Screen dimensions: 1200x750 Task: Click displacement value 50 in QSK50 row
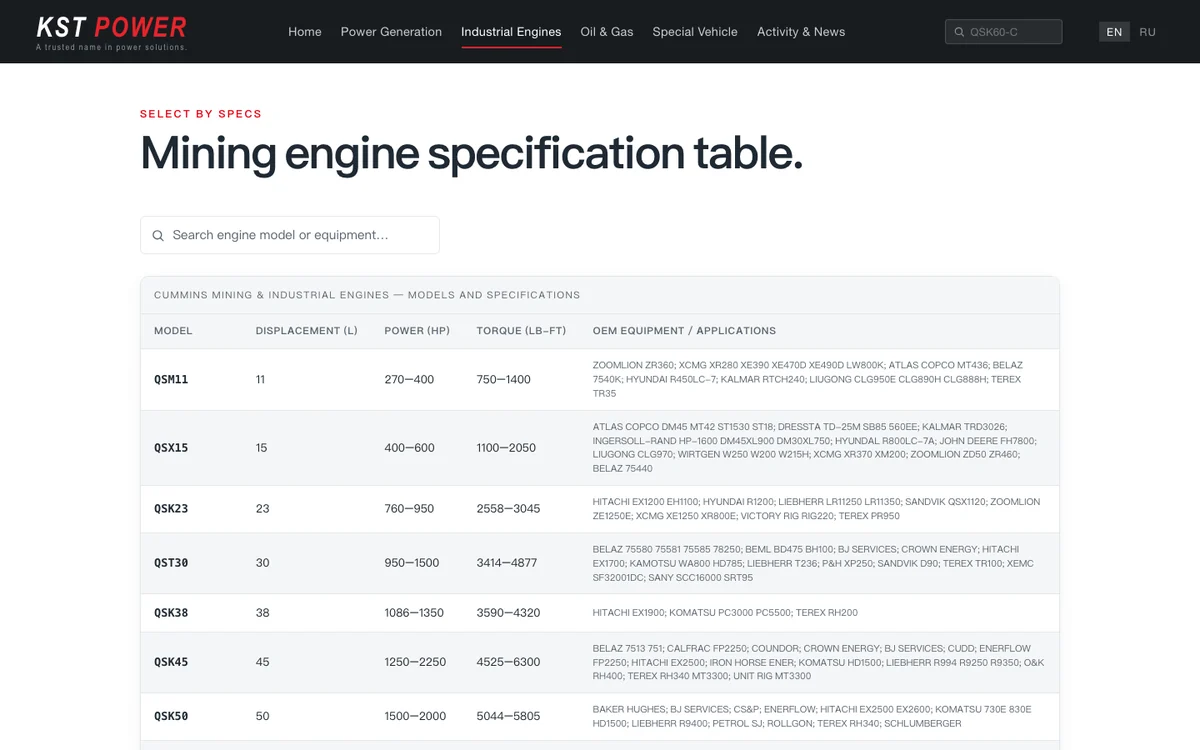point(262,716)
